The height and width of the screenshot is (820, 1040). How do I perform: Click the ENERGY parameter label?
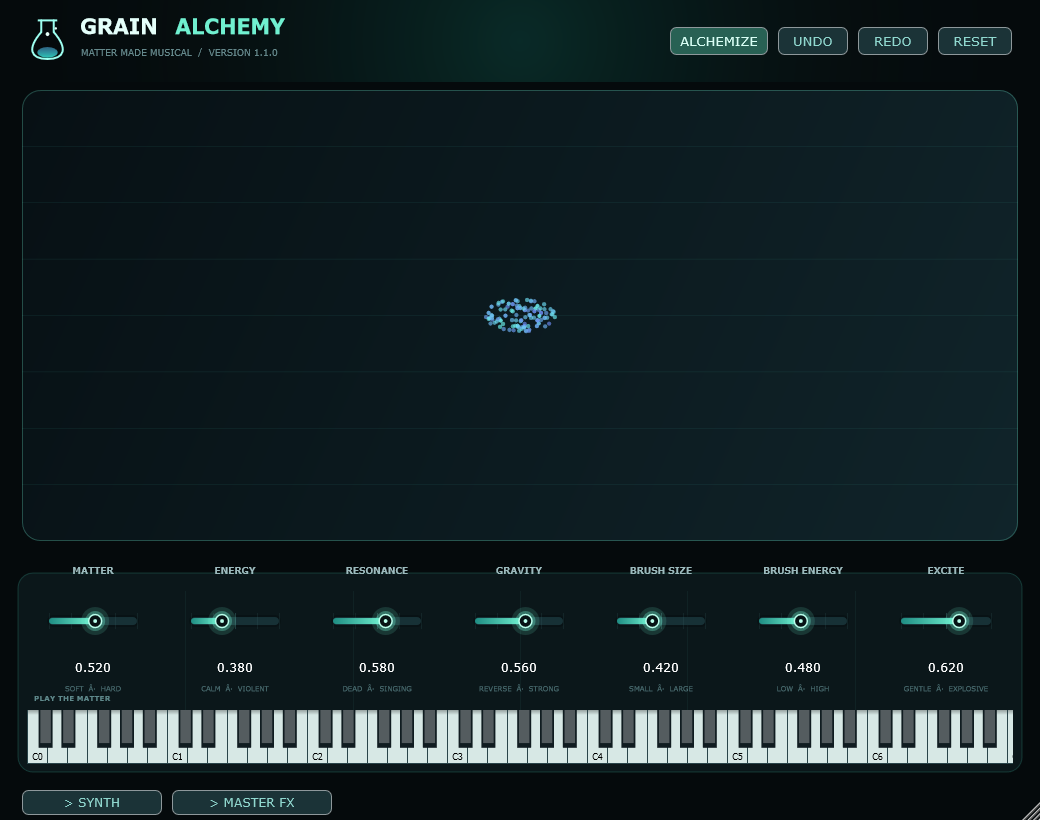pyautogui.click(x=235, y=571)
